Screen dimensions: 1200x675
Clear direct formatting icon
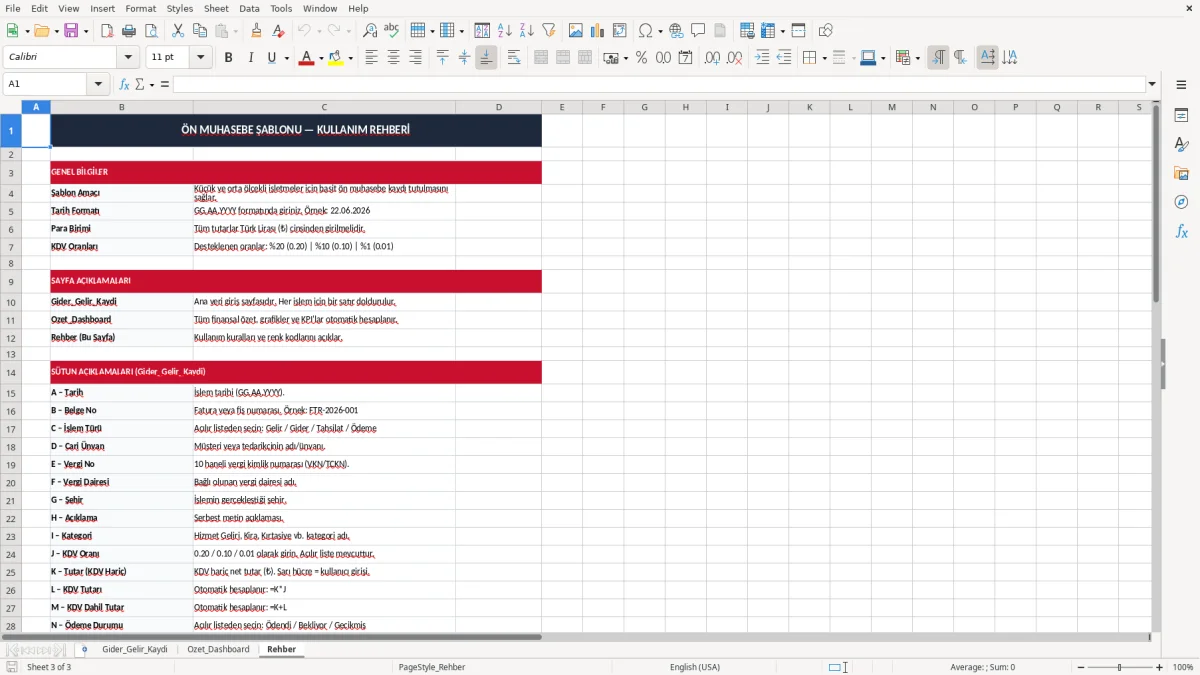279,31
